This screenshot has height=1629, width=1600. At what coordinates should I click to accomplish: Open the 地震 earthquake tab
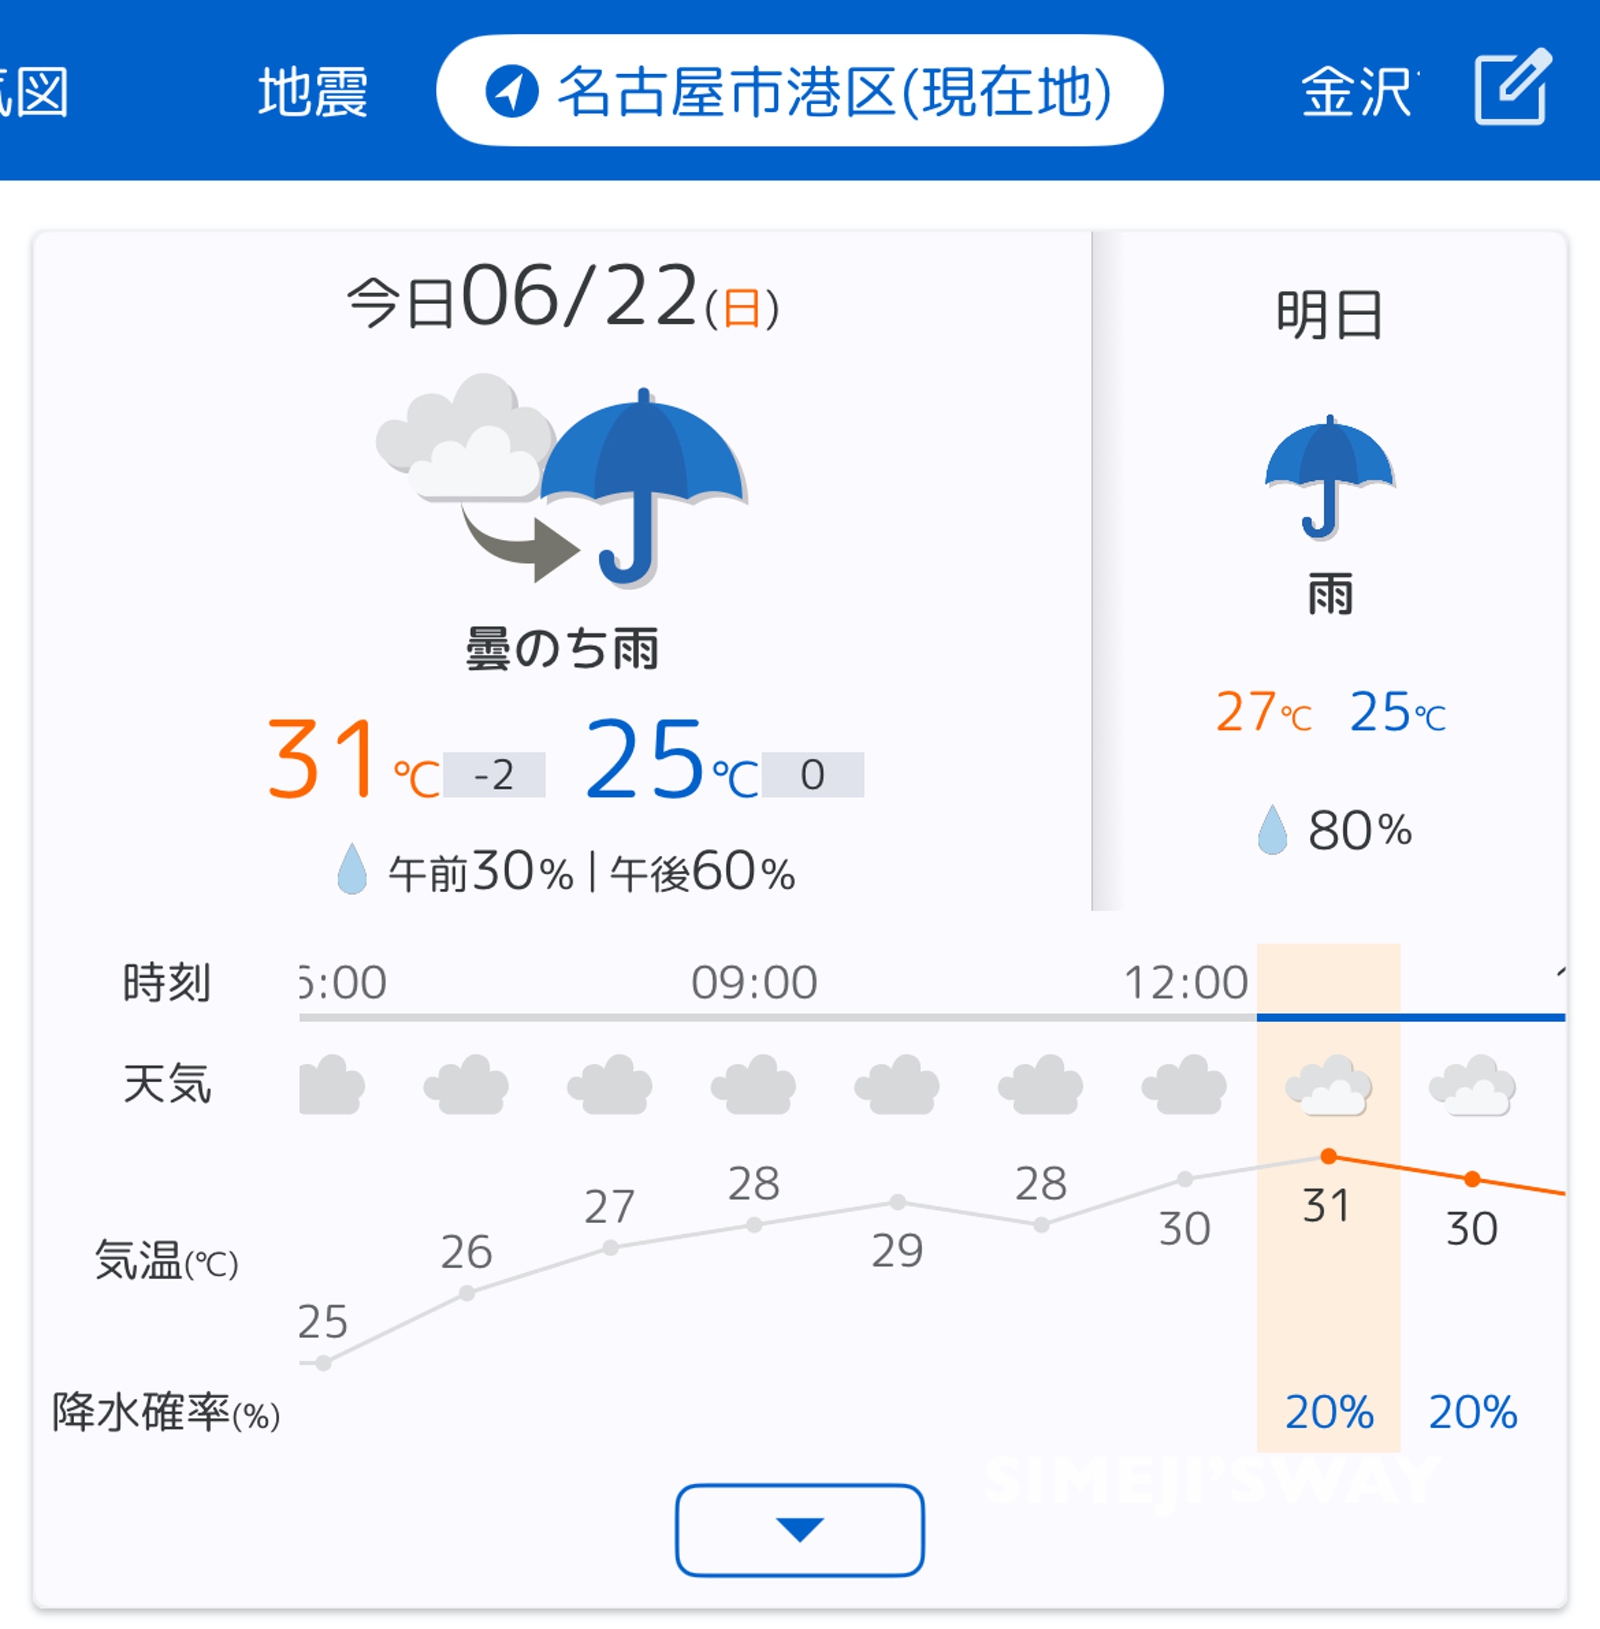(x=313, y=92)
